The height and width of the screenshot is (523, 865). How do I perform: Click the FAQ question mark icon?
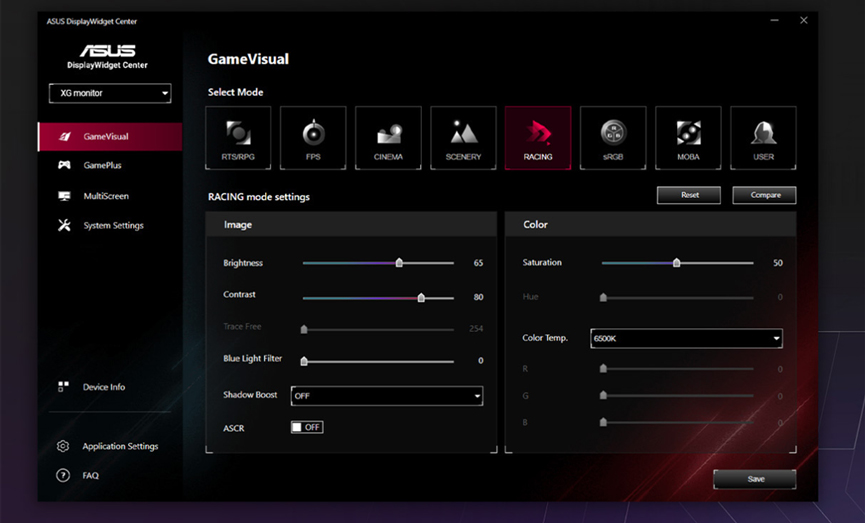click(x=63, y=475)
